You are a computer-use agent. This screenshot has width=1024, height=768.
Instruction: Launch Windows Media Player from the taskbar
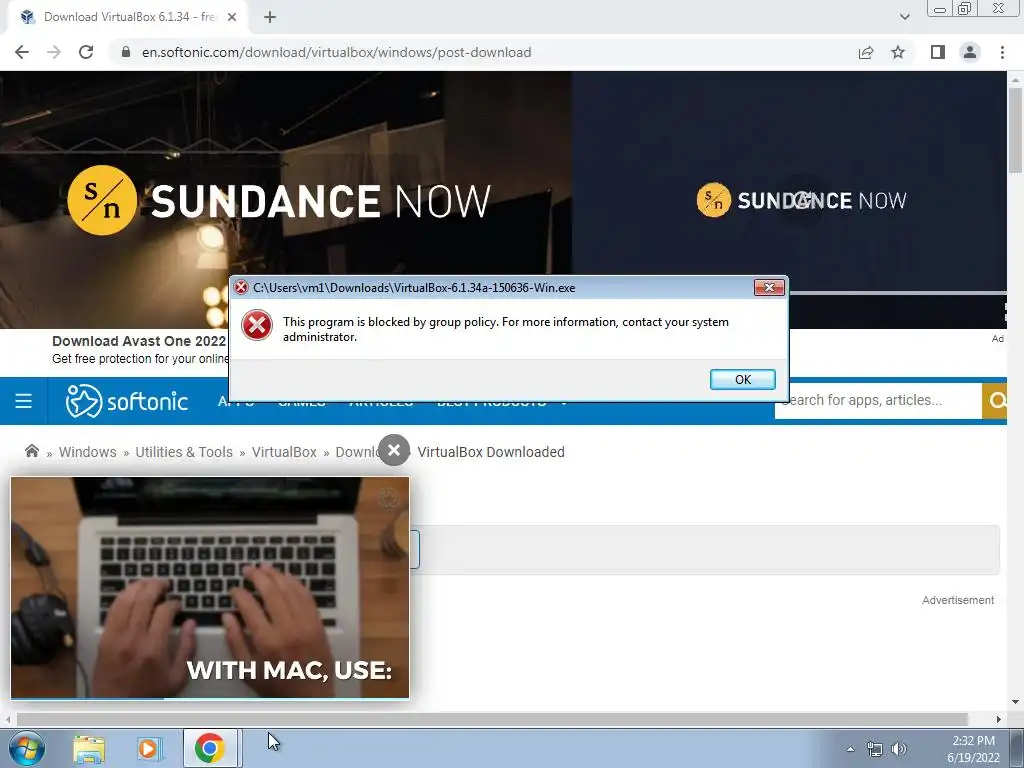click(149, 749)
